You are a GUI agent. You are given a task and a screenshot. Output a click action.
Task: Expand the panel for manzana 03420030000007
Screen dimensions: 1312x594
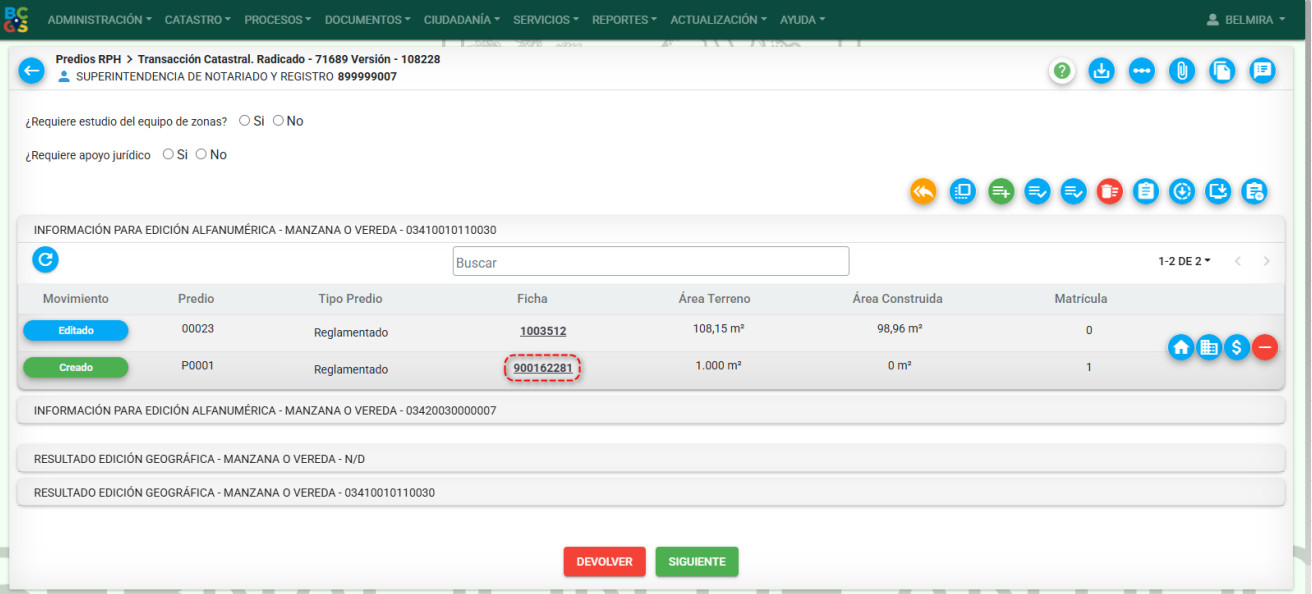(x=650, y=410)
